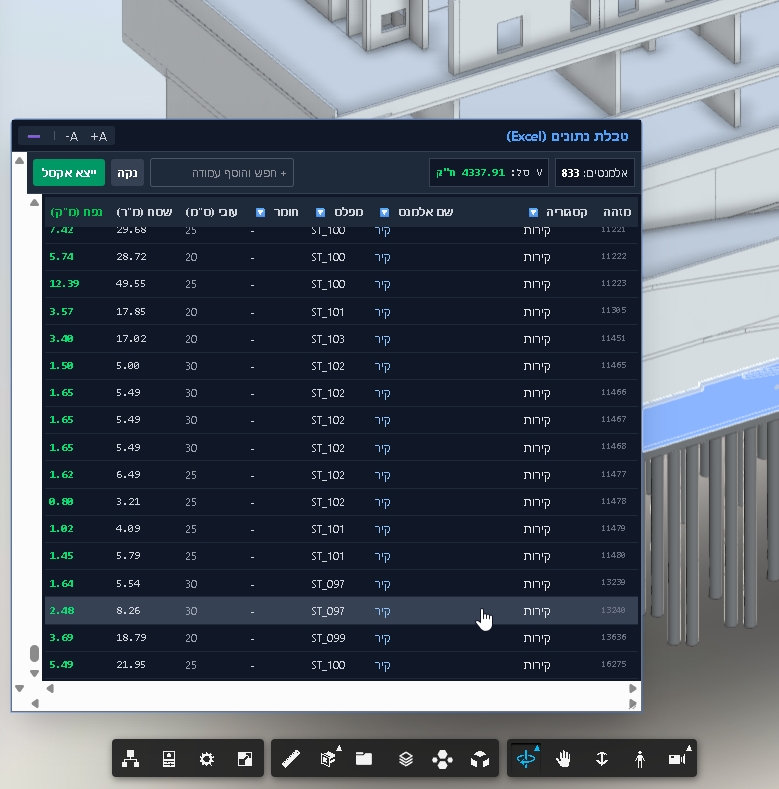Viewport: 779px width, 789px height.
Task: Click the lower horizontal scroll-left arrow
Action: [x=35, y=703]
